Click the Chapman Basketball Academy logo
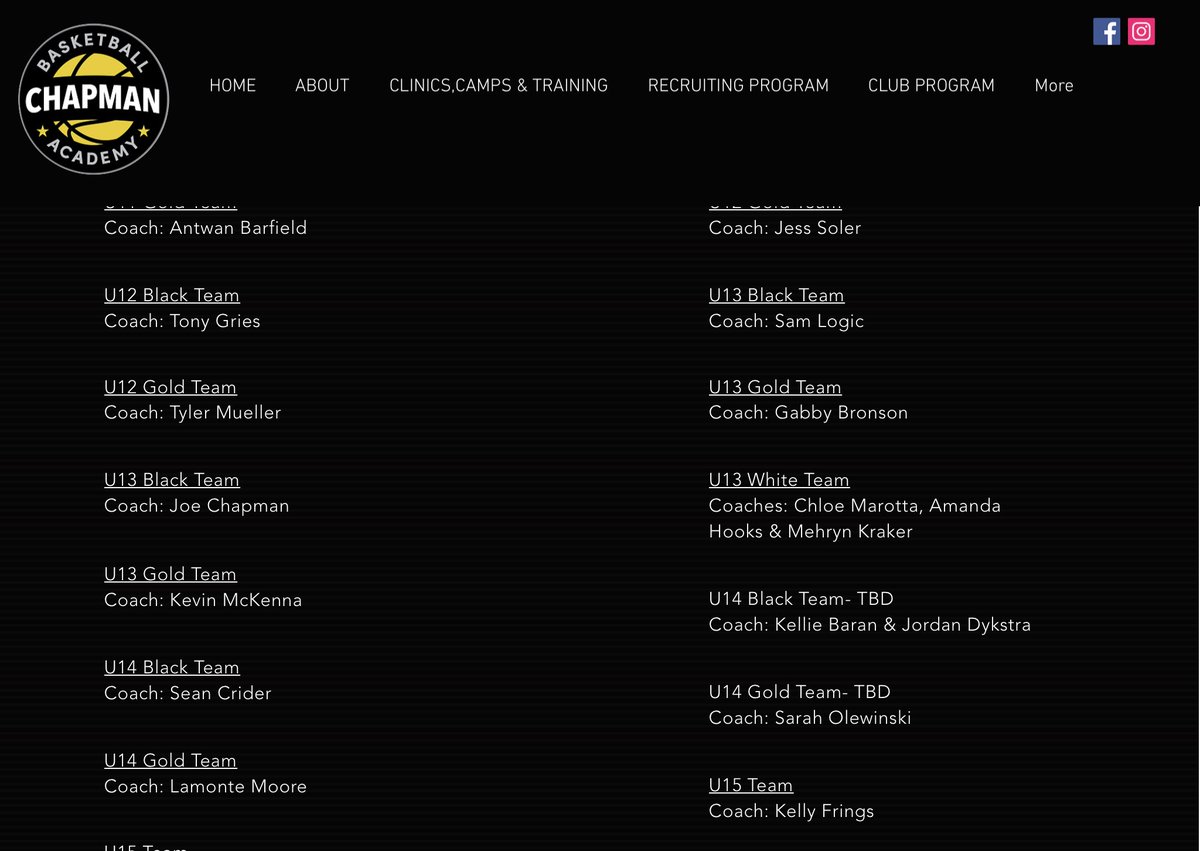The height and width of the screenshot is (851, 1200). click(x=94, y=99)
